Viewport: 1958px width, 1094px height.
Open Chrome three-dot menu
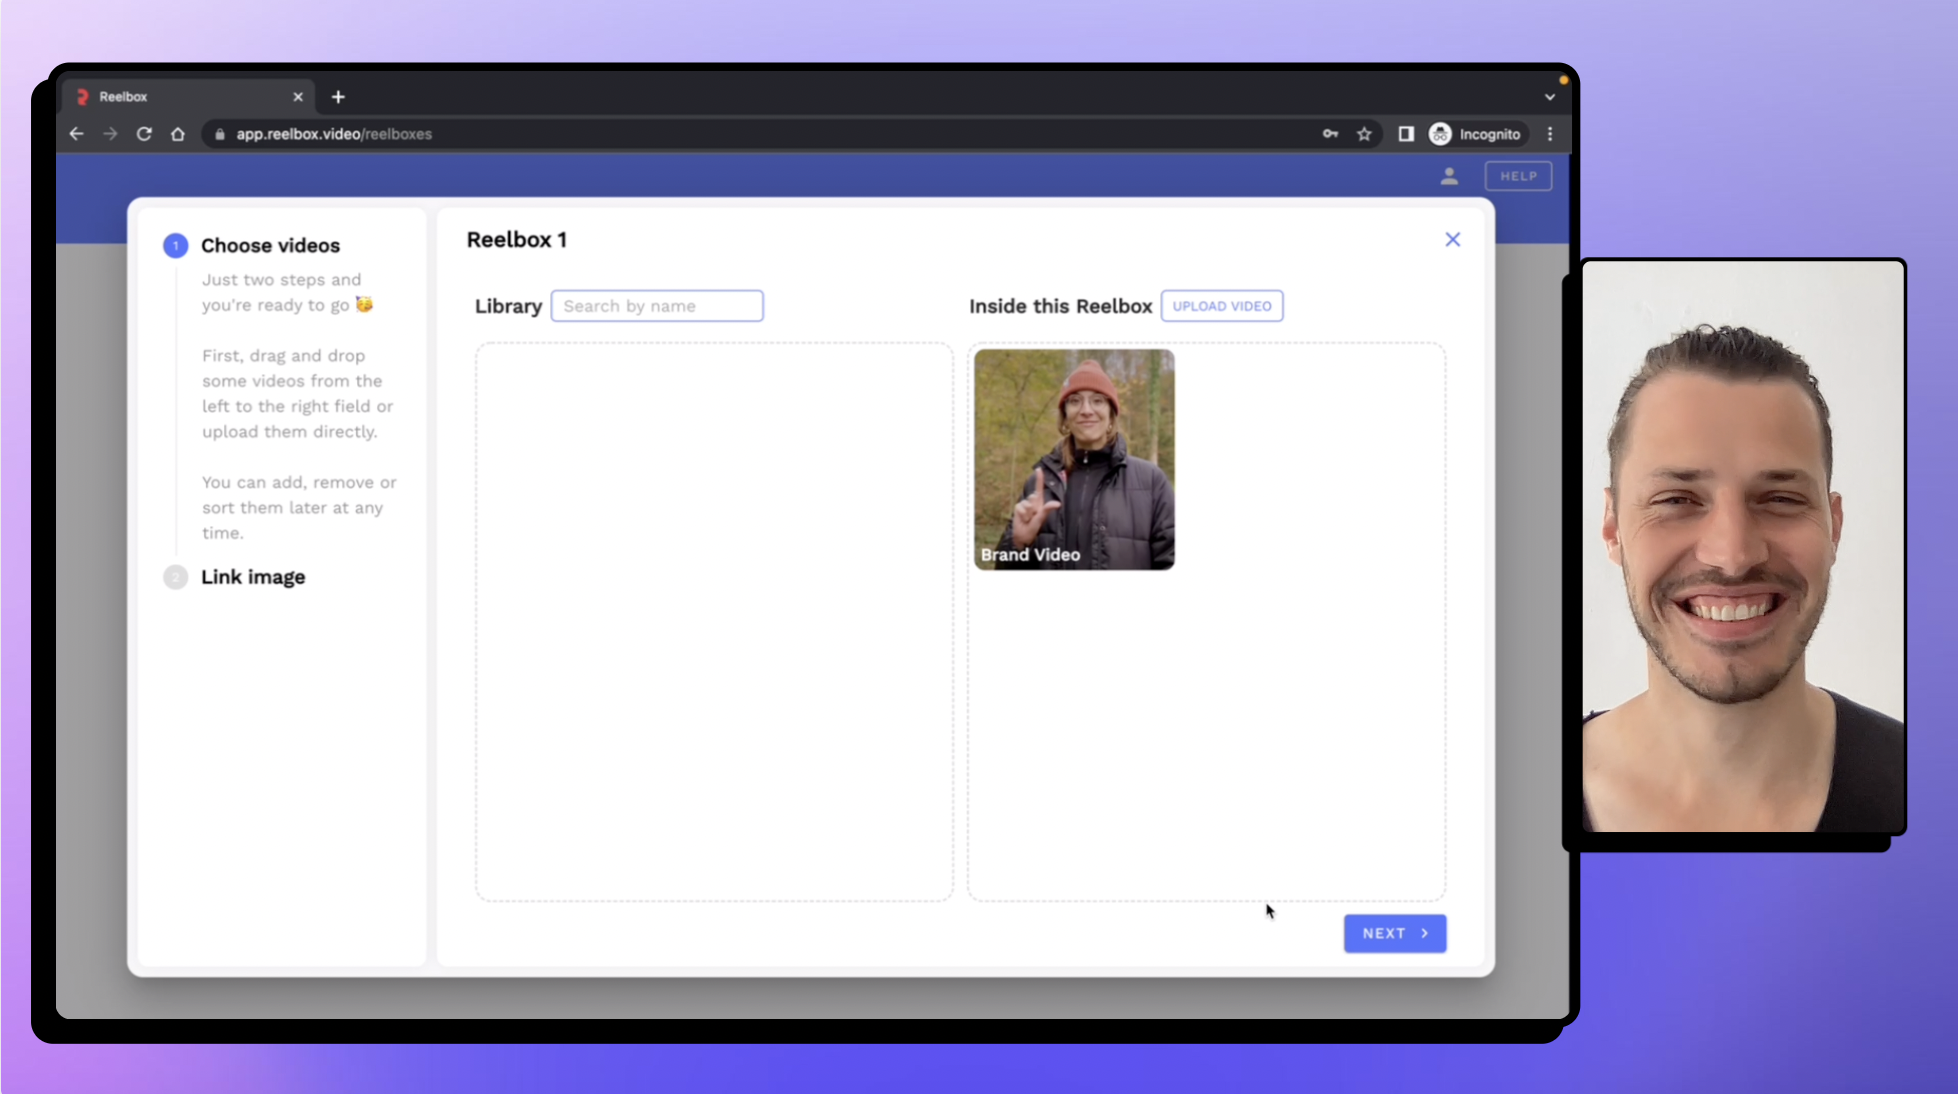1550,134
